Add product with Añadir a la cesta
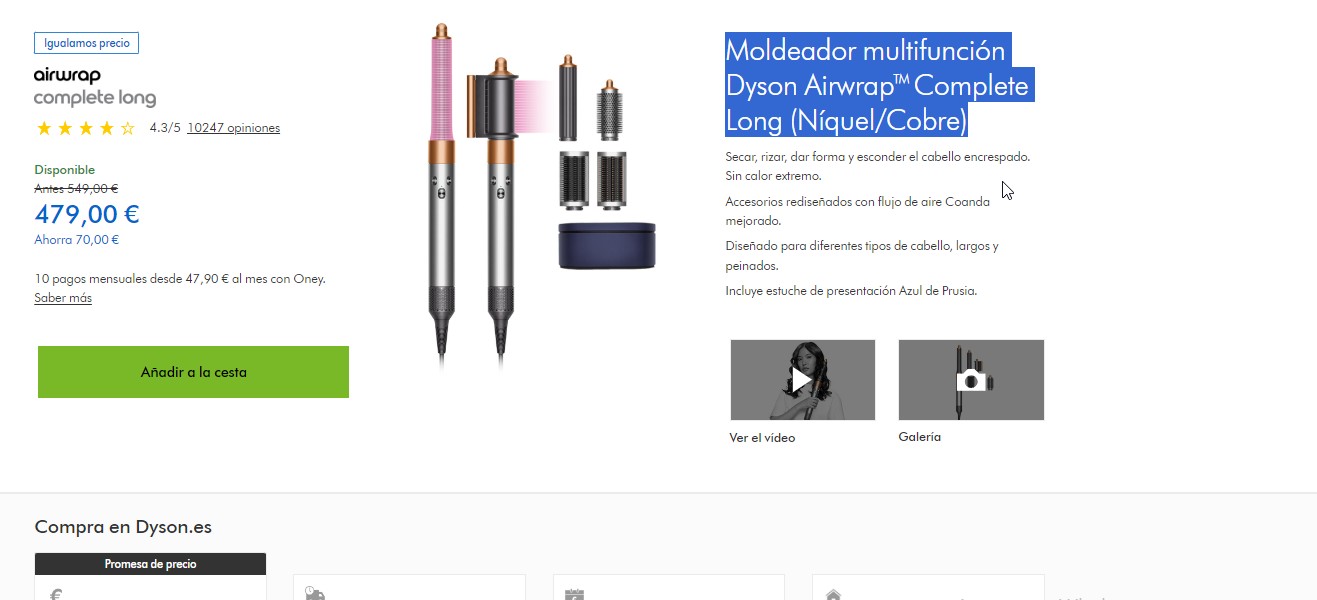 [193, 372]
